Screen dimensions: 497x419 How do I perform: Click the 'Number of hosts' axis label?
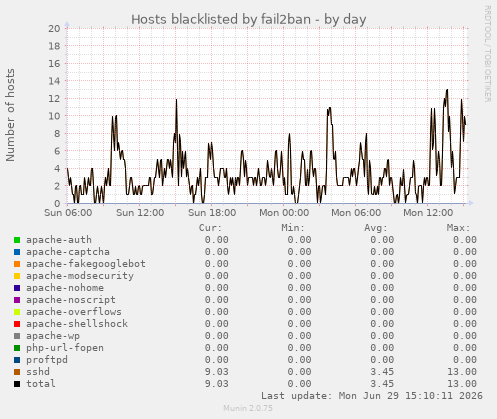pyautogui.click(x=10, y=115)
